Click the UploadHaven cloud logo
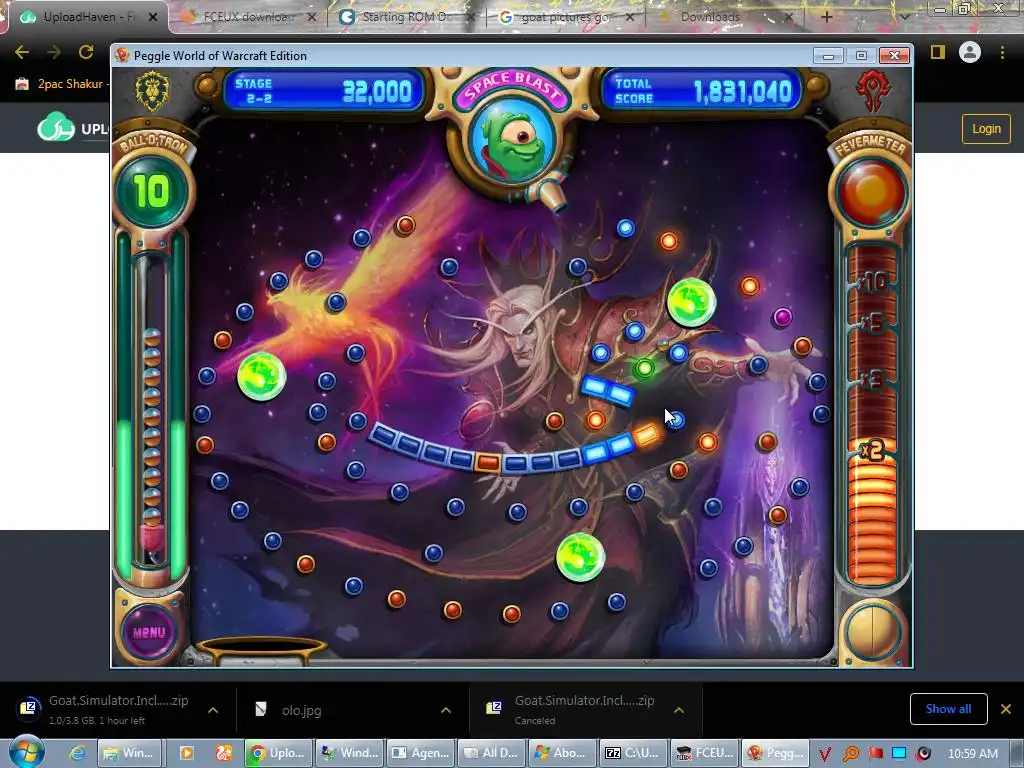The width and height of the screenshot is (1024, 768). pos(56,127)
